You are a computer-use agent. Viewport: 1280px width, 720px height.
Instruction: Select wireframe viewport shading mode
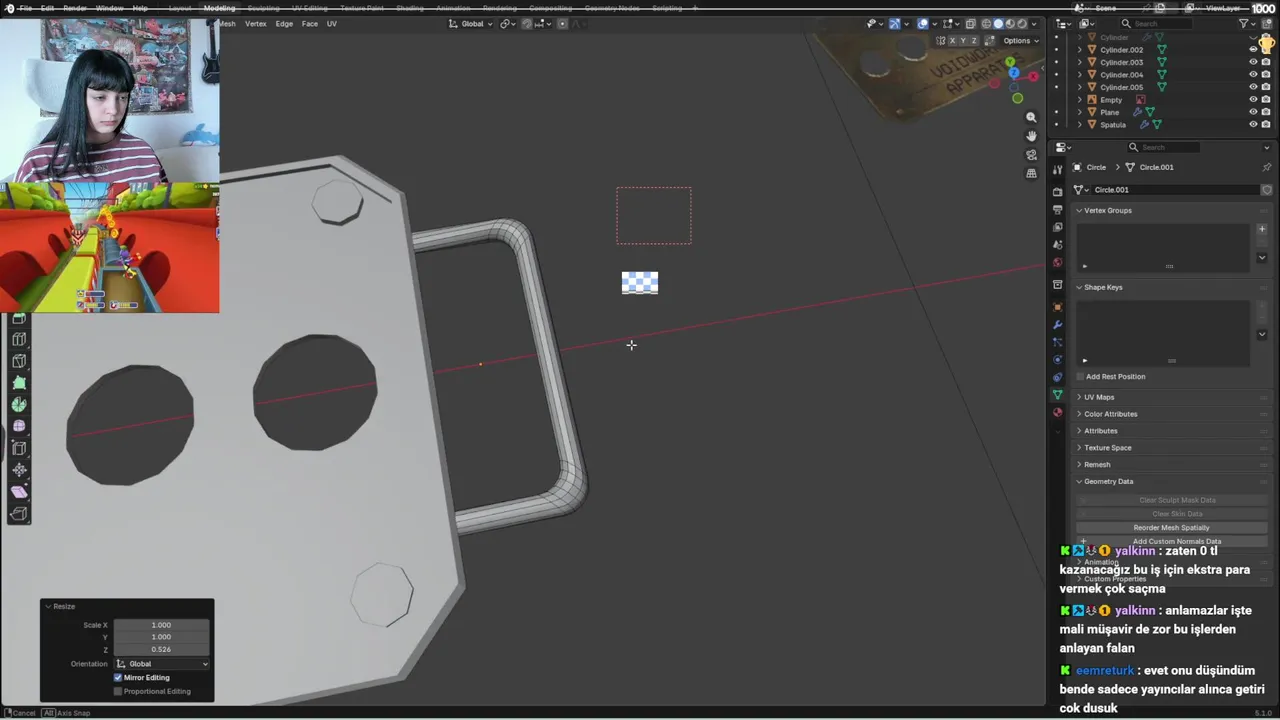tap(986, 24)
